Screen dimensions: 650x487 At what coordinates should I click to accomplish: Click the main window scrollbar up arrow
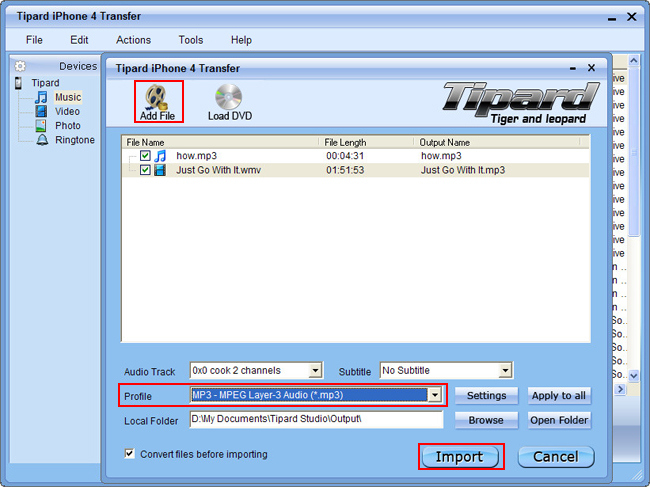(633, 61)
